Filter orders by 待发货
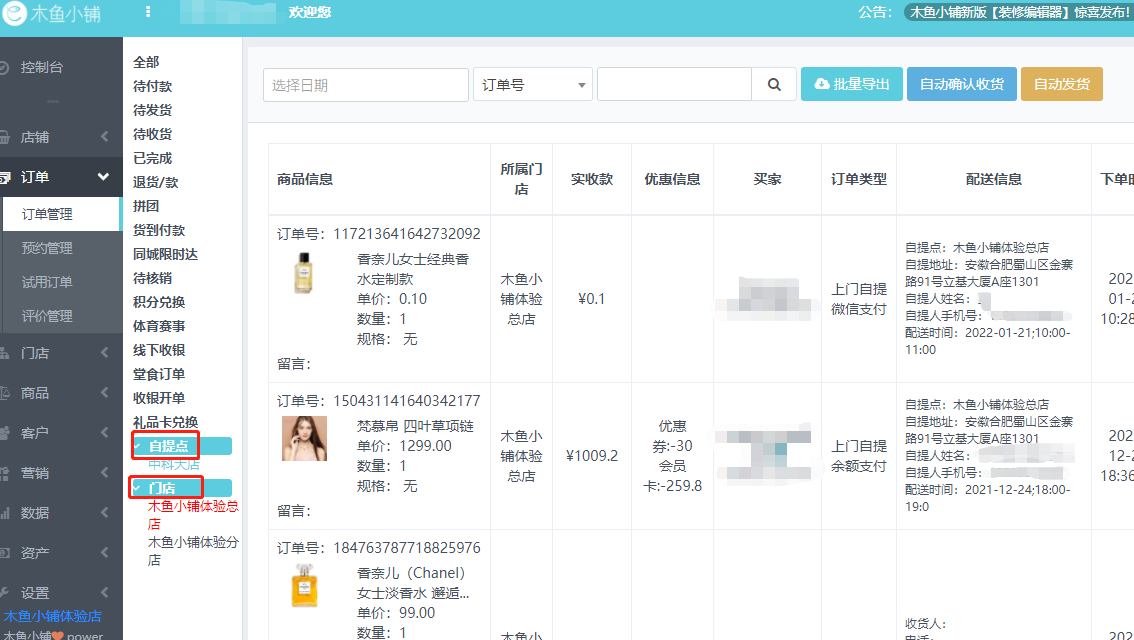1134x640 pixels. click(x=153, y=110)
